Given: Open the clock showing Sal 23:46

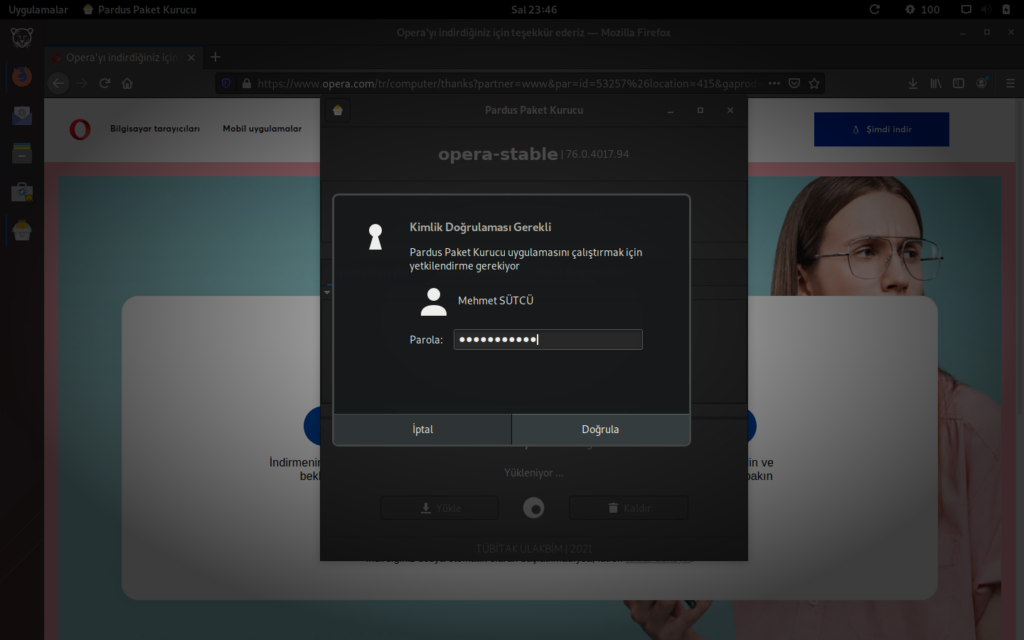Looking at the screenshot, I should point(534,10).
